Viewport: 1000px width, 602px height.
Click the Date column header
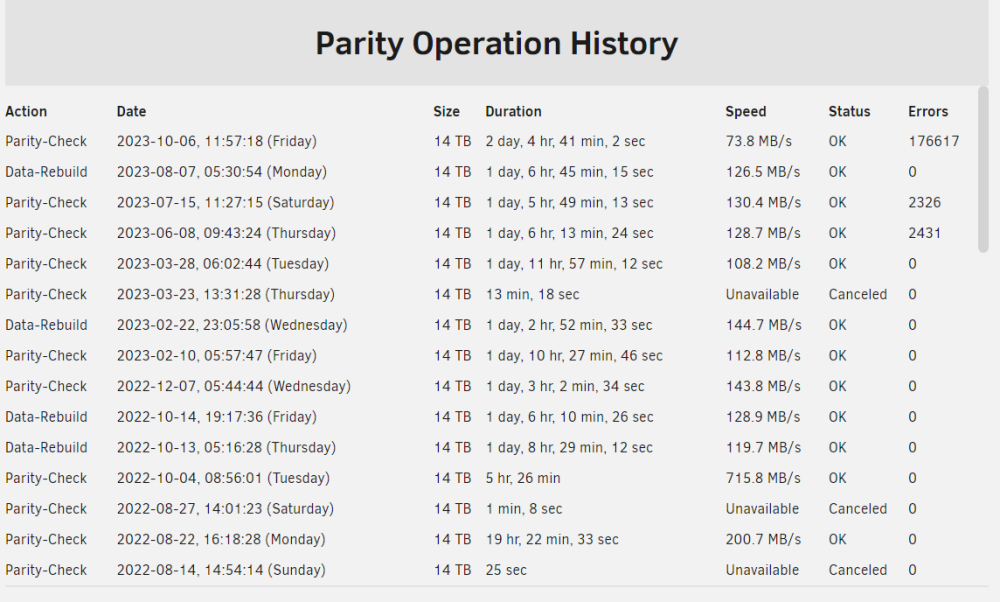point(131,112)
